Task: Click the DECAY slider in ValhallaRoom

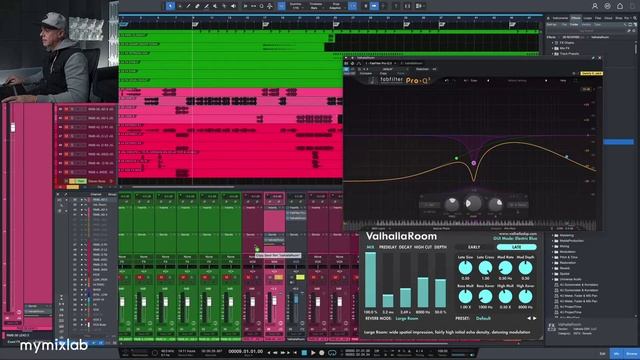Action: click(x=405, y=280)
